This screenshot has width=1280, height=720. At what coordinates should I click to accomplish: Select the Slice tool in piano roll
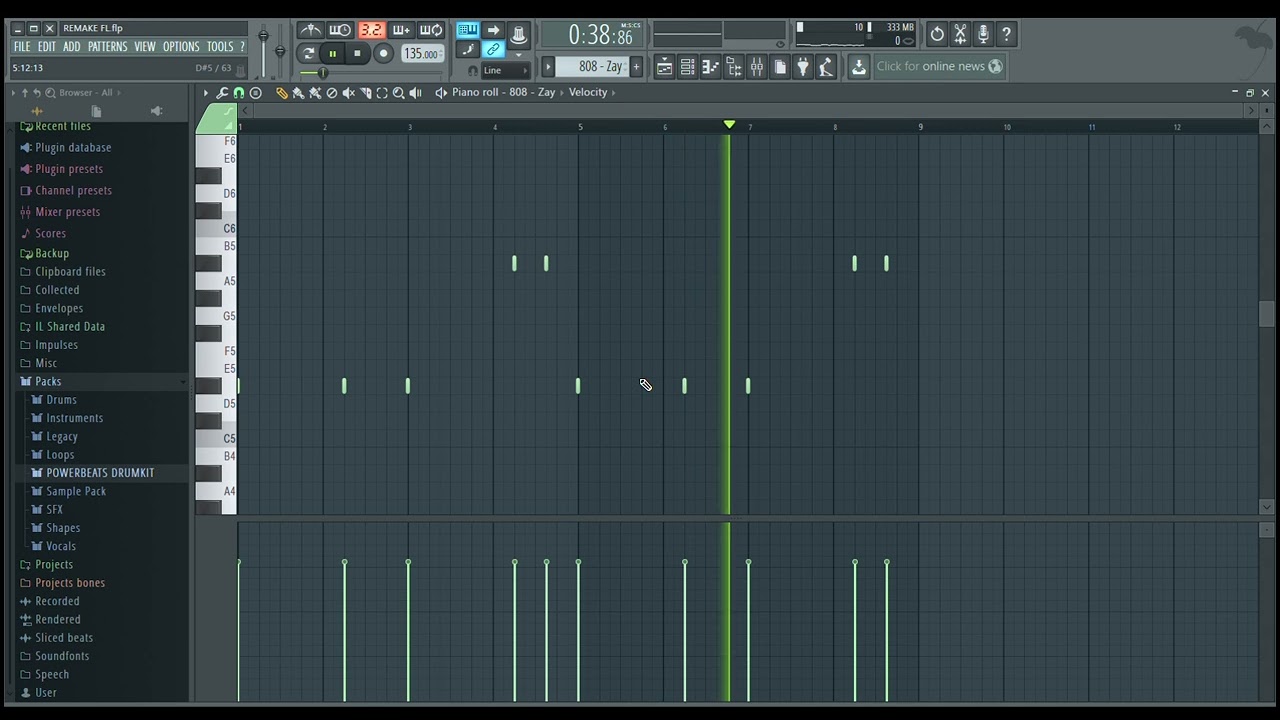366,93
